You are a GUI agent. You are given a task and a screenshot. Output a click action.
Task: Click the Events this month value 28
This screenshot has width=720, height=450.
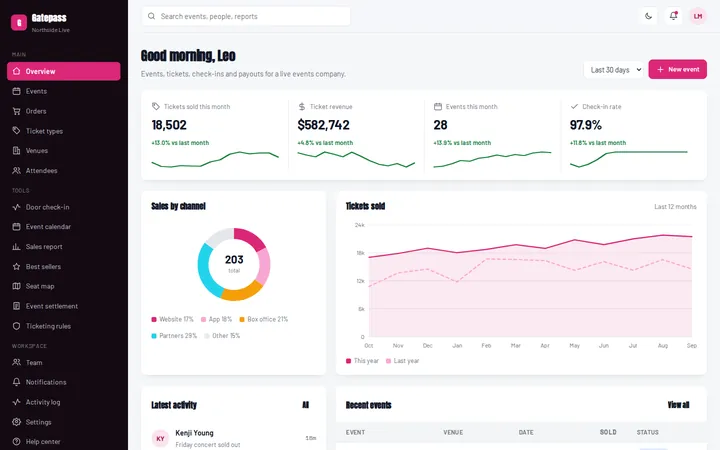pyautogui.click(x=440, y=125)
